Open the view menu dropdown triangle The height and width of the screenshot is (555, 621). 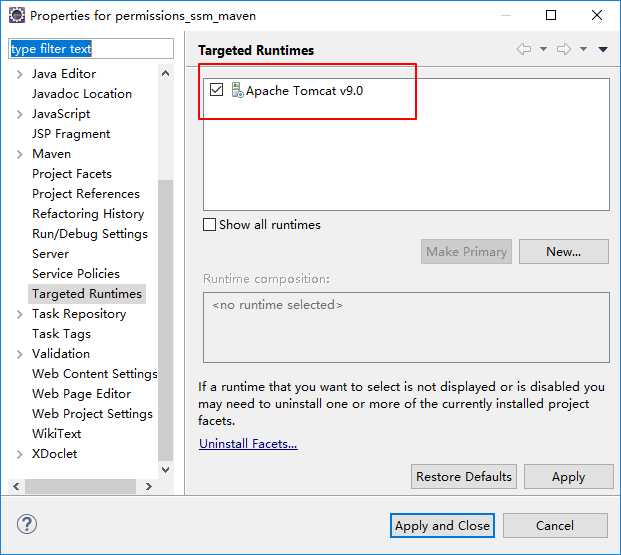[603, 49]
